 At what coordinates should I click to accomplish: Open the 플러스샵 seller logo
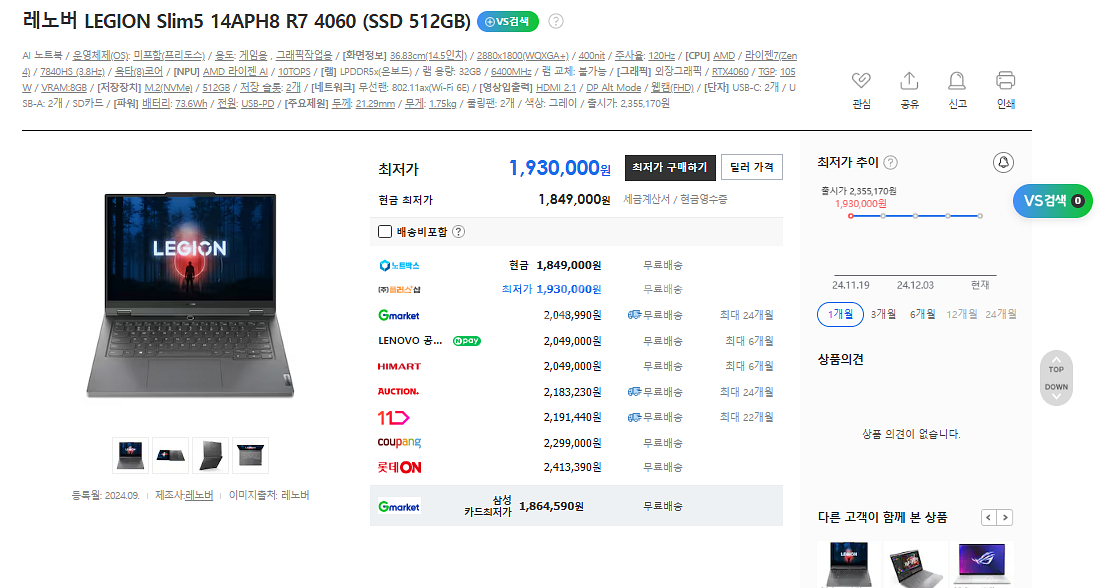398,289
